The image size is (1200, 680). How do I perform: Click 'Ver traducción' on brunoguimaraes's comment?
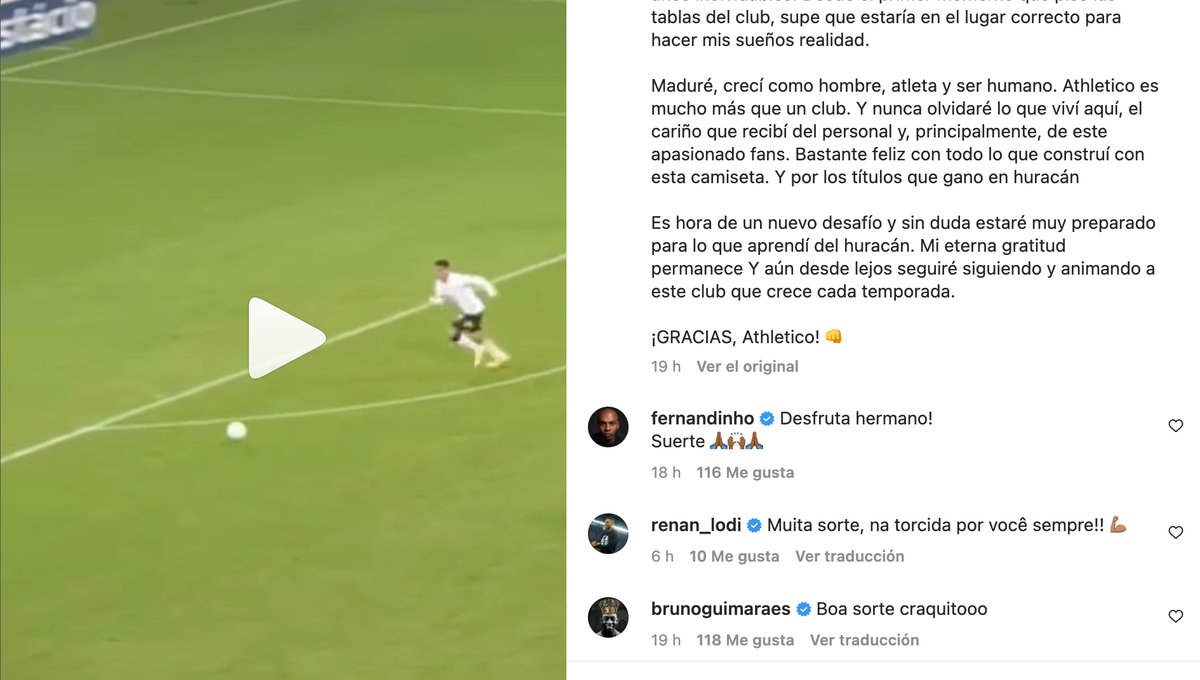tap(864, 640)
